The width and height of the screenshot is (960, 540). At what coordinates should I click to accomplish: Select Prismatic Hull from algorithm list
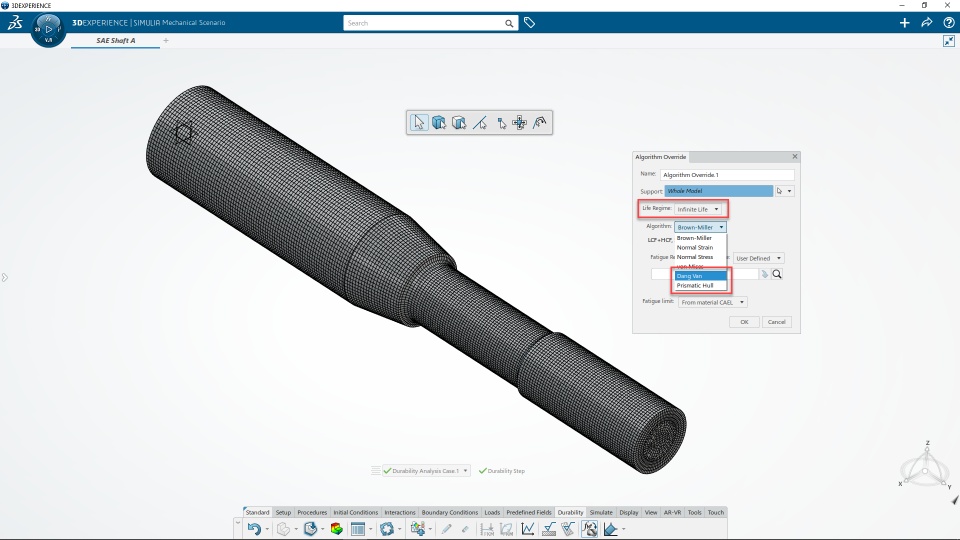(700, 285)
